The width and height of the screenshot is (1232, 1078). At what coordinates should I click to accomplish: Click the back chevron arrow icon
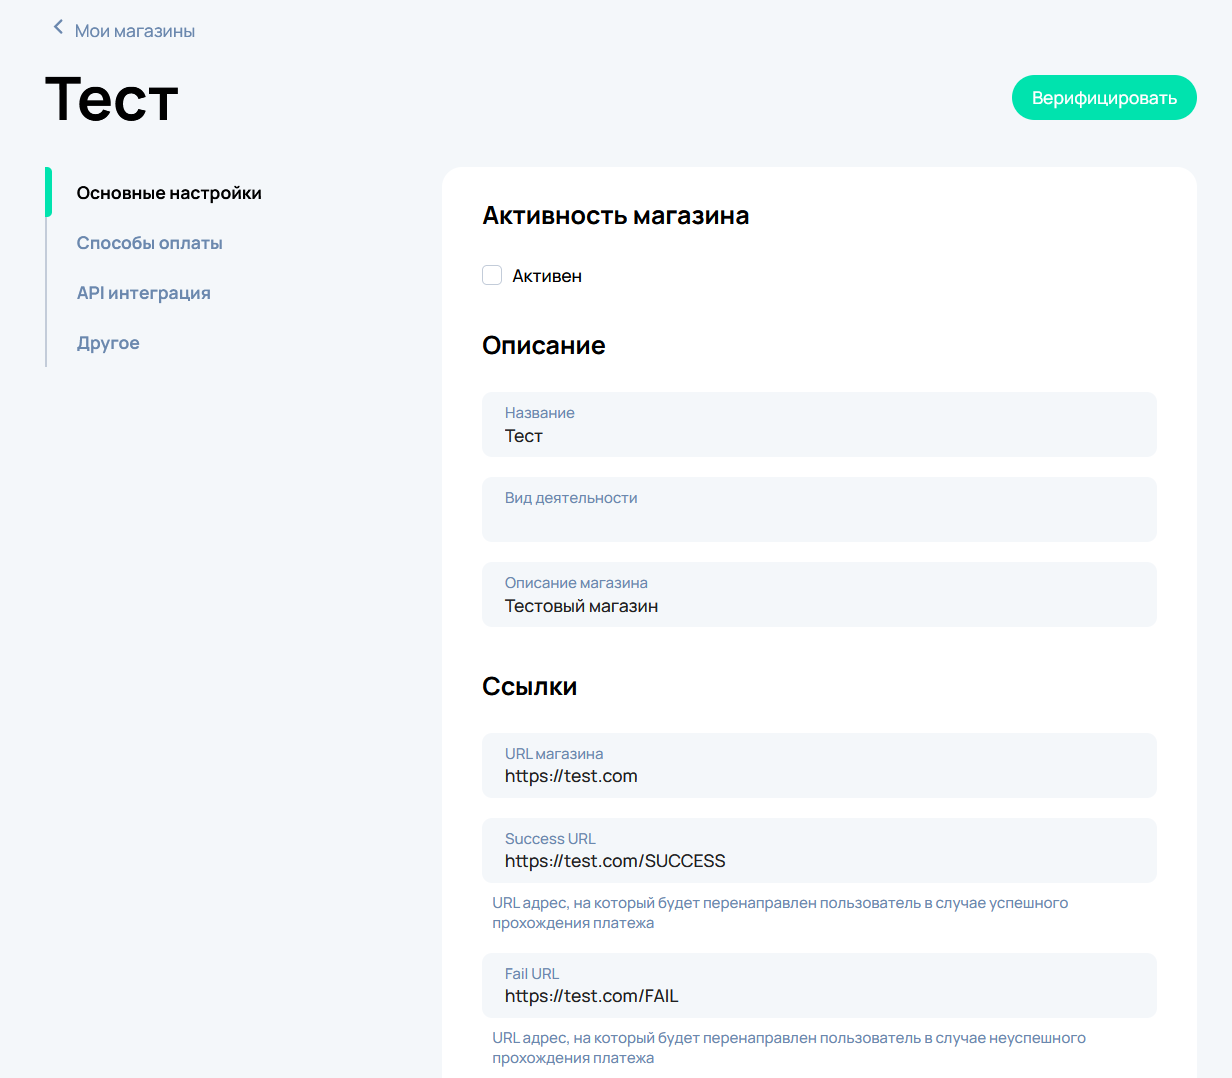point(58,28)
